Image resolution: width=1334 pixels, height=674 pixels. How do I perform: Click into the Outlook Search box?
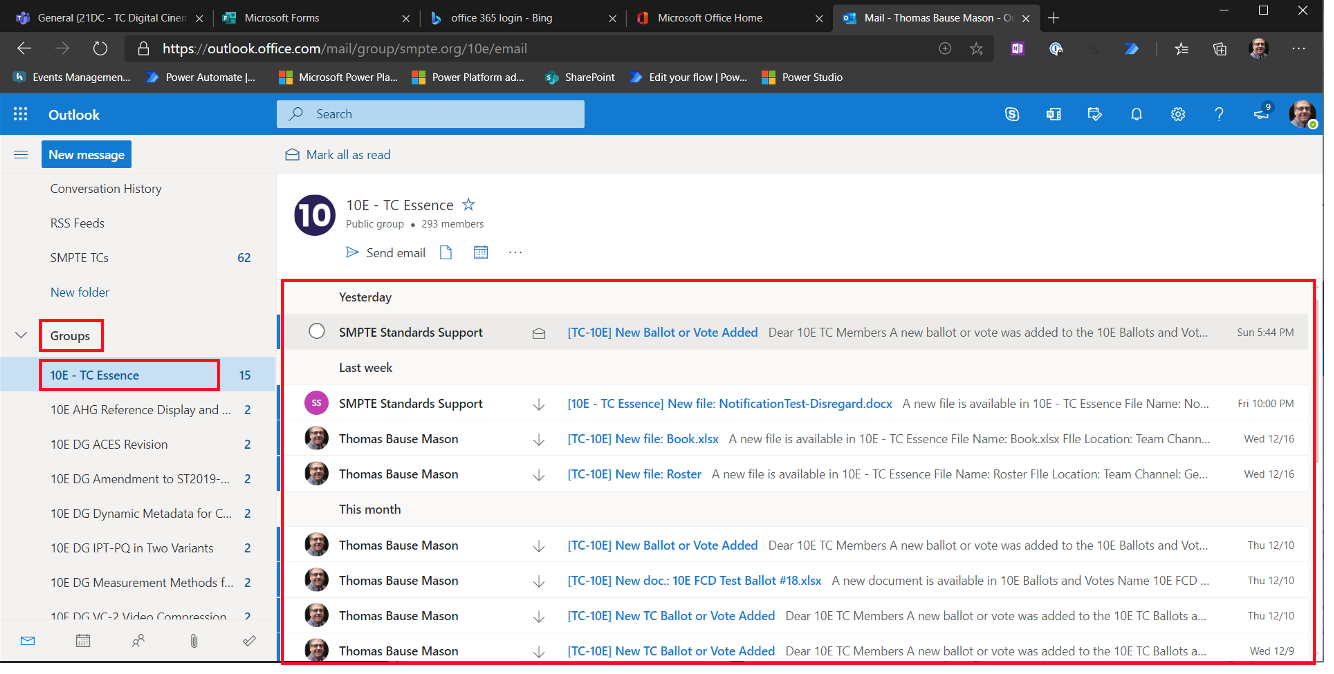[440, 114]
